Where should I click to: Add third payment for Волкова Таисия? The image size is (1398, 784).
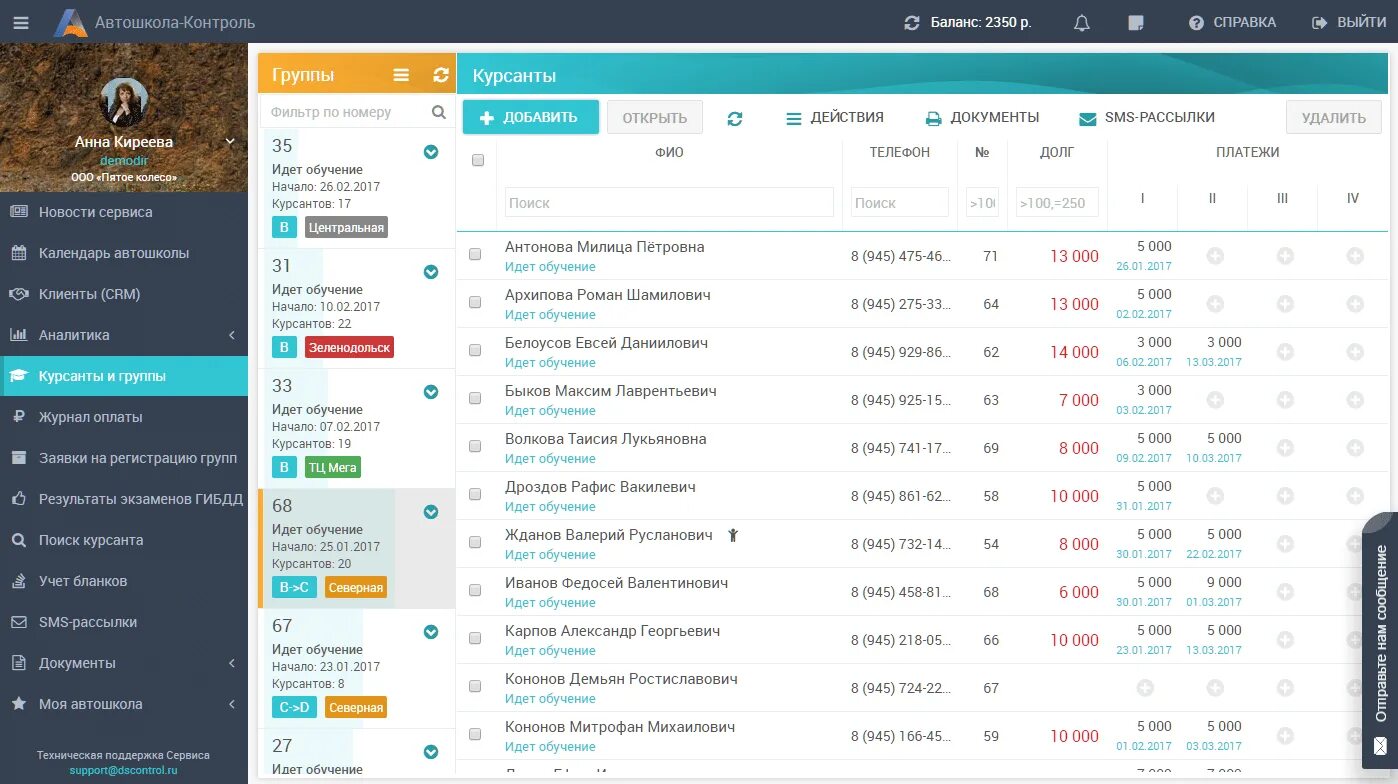pos(1285,448)
